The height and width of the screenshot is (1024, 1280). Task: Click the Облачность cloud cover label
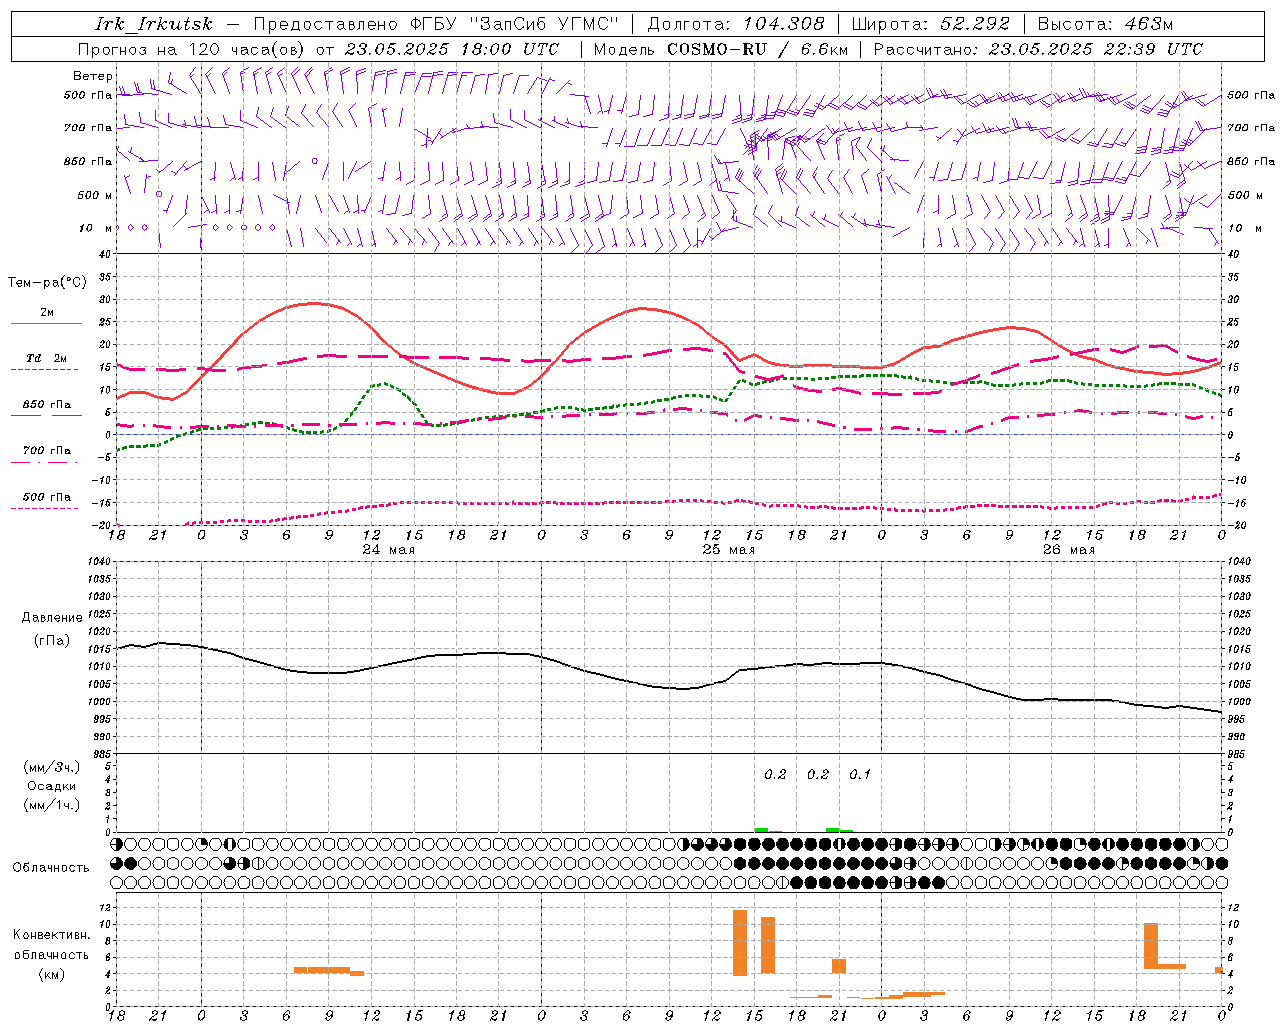pos(51,868)
